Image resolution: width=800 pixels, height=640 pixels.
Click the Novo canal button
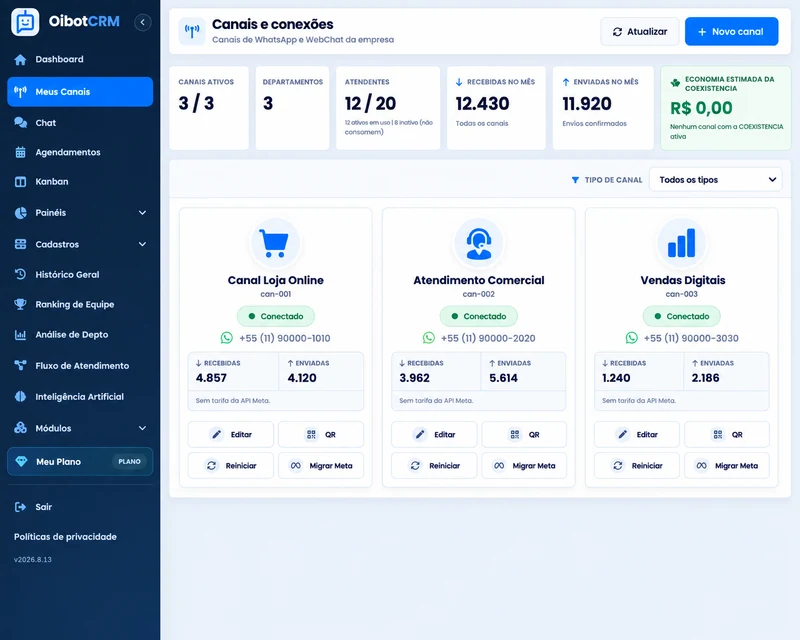(x=732, y=32)
